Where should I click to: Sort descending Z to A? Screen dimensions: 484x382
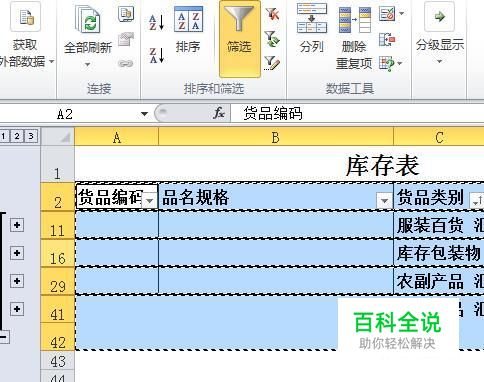point(157,55)
